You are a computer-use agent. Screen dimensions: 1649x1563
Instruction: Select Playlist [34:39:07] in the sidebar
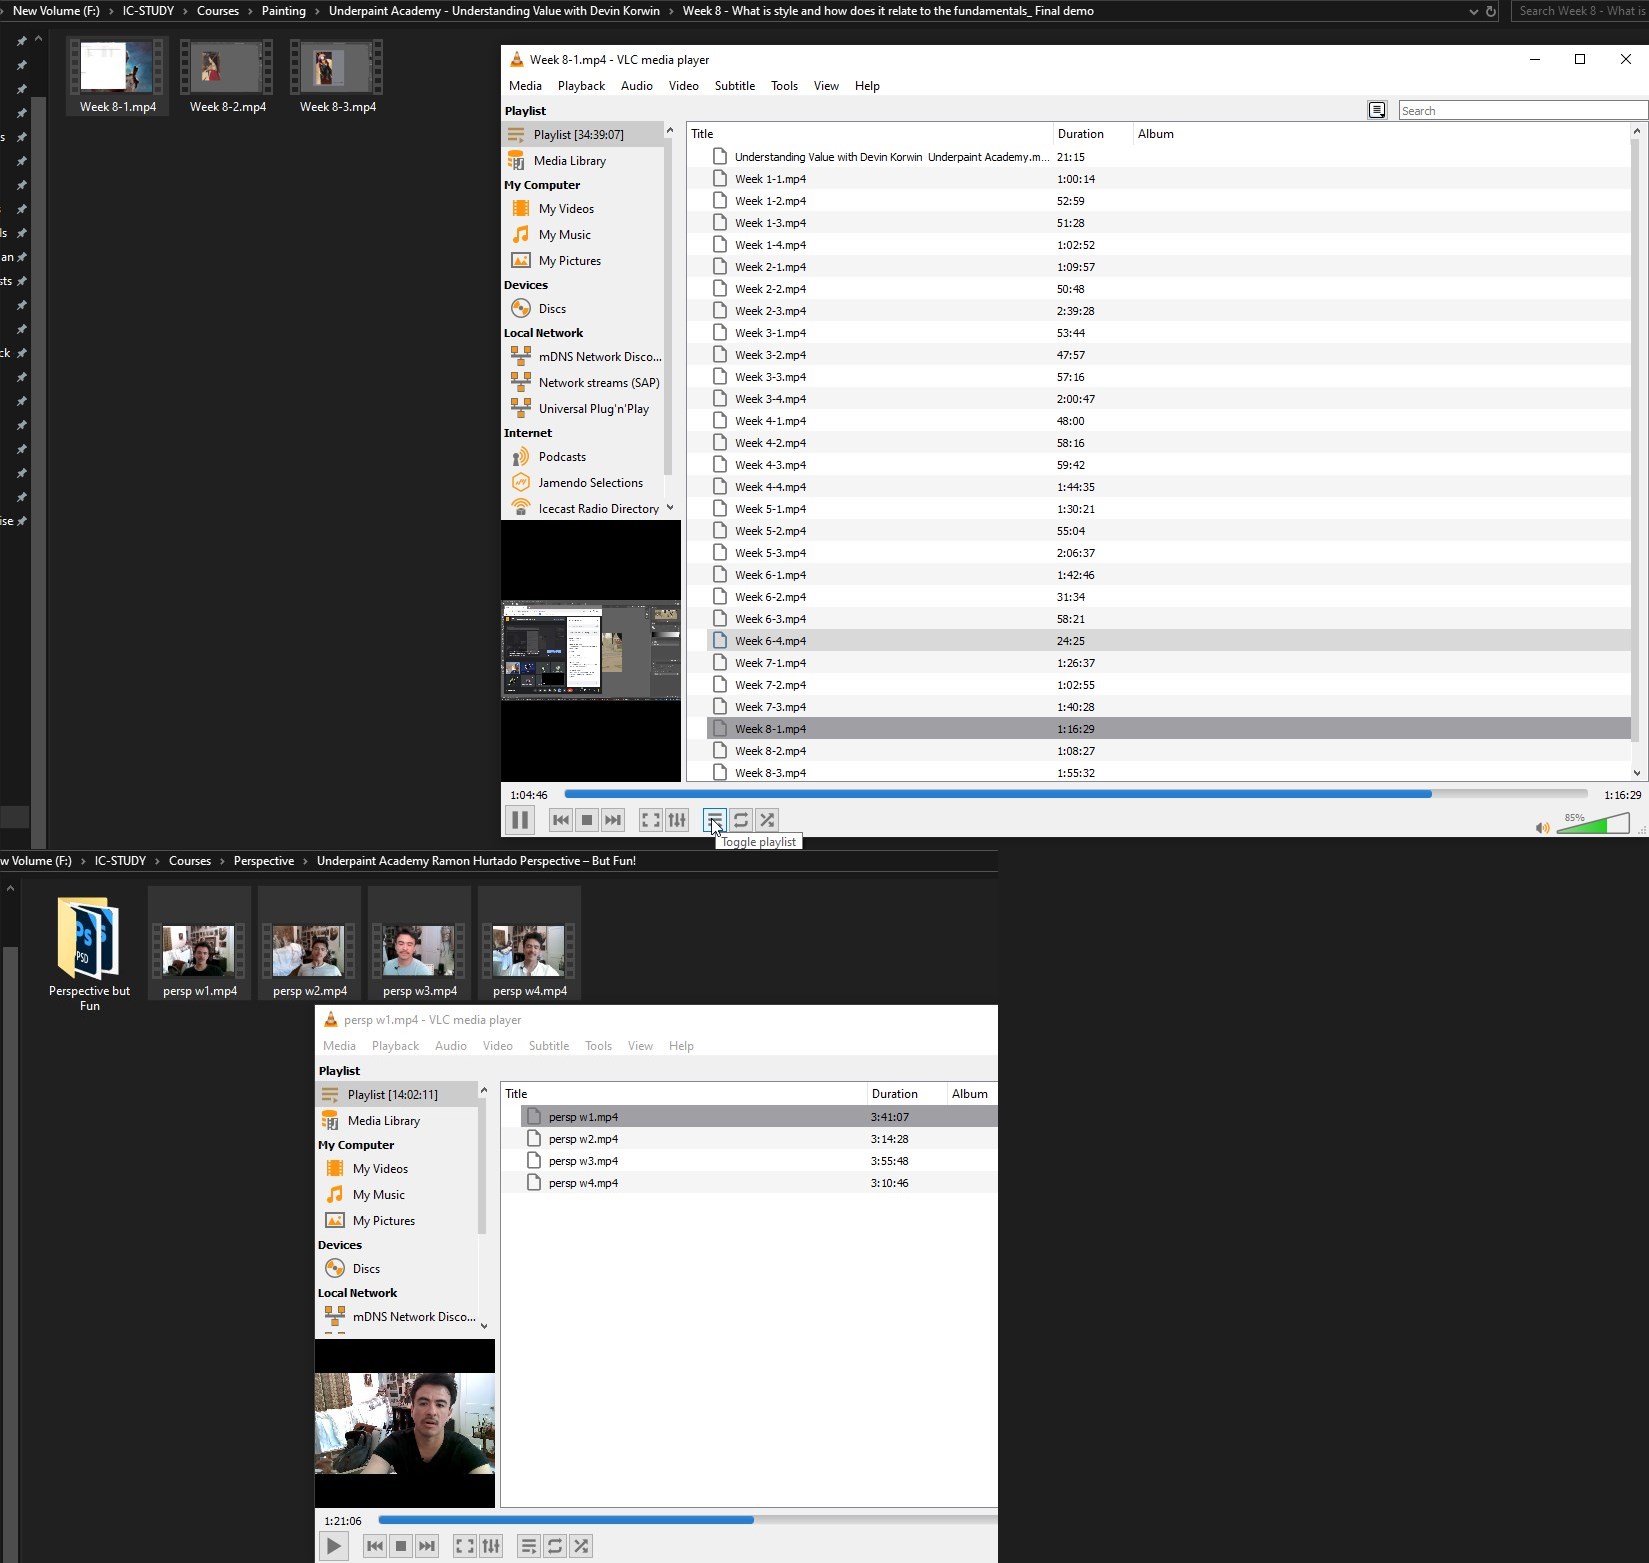coord(582,134)
